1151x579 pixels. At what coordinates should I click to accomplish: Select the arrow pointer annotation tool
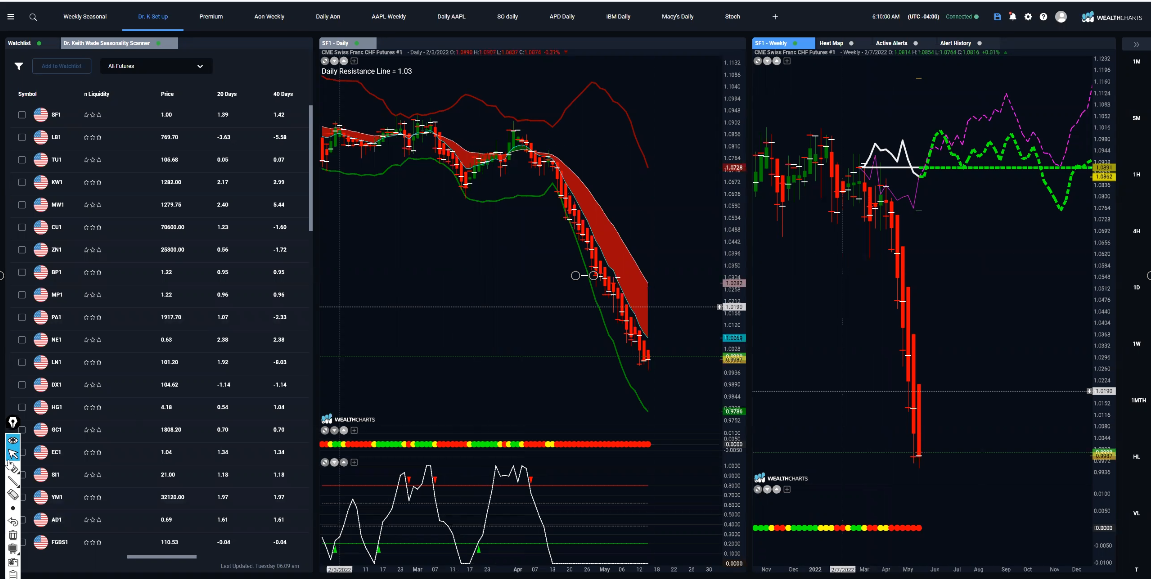(12, 454)
